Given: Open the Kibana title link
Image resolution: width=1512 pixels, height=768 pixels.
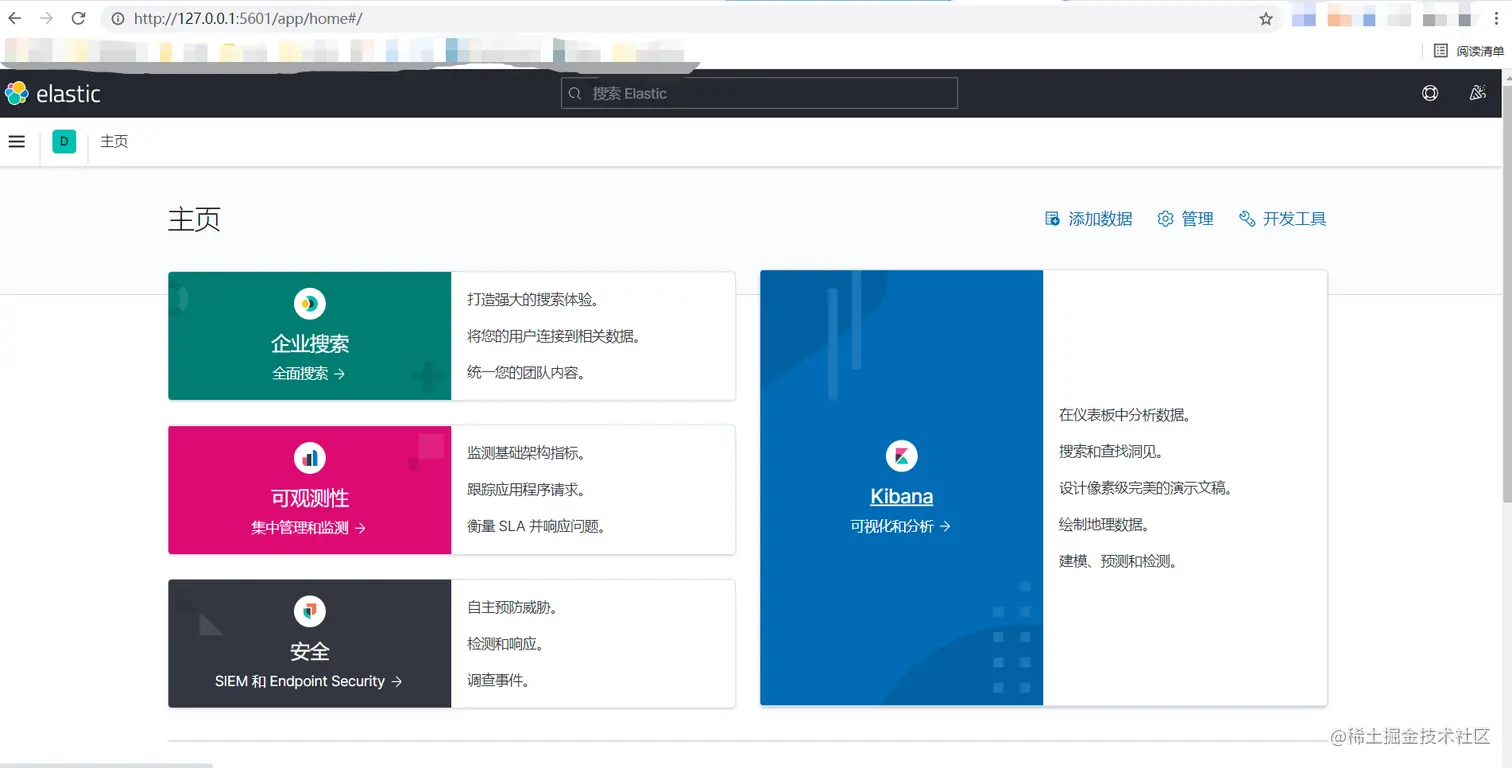Looking at the screenshot, I should click(x=902, y=496).
